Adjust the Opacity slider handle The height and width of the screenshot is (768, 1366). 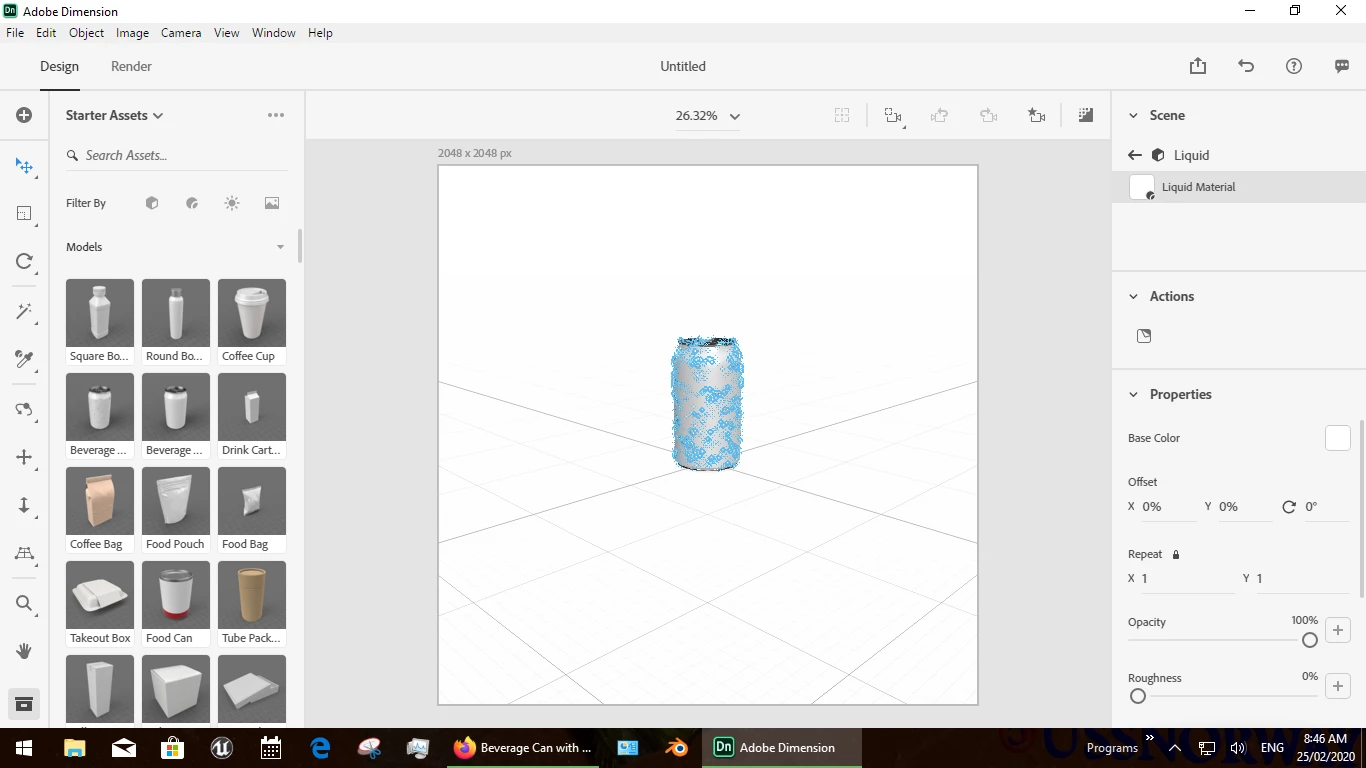(x=1310, y=640)
